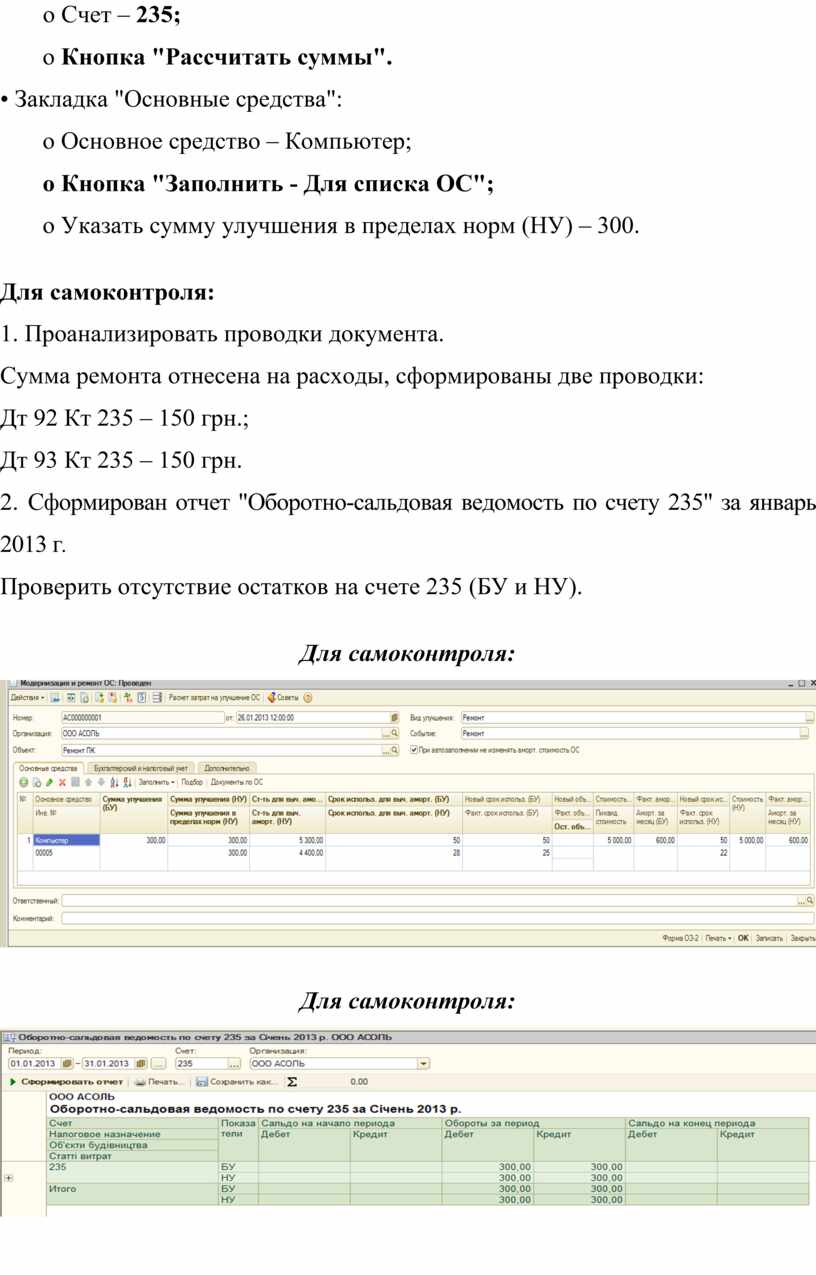Click the Записать button
This screenshot has height=1275, width=816.
[768, 938]
